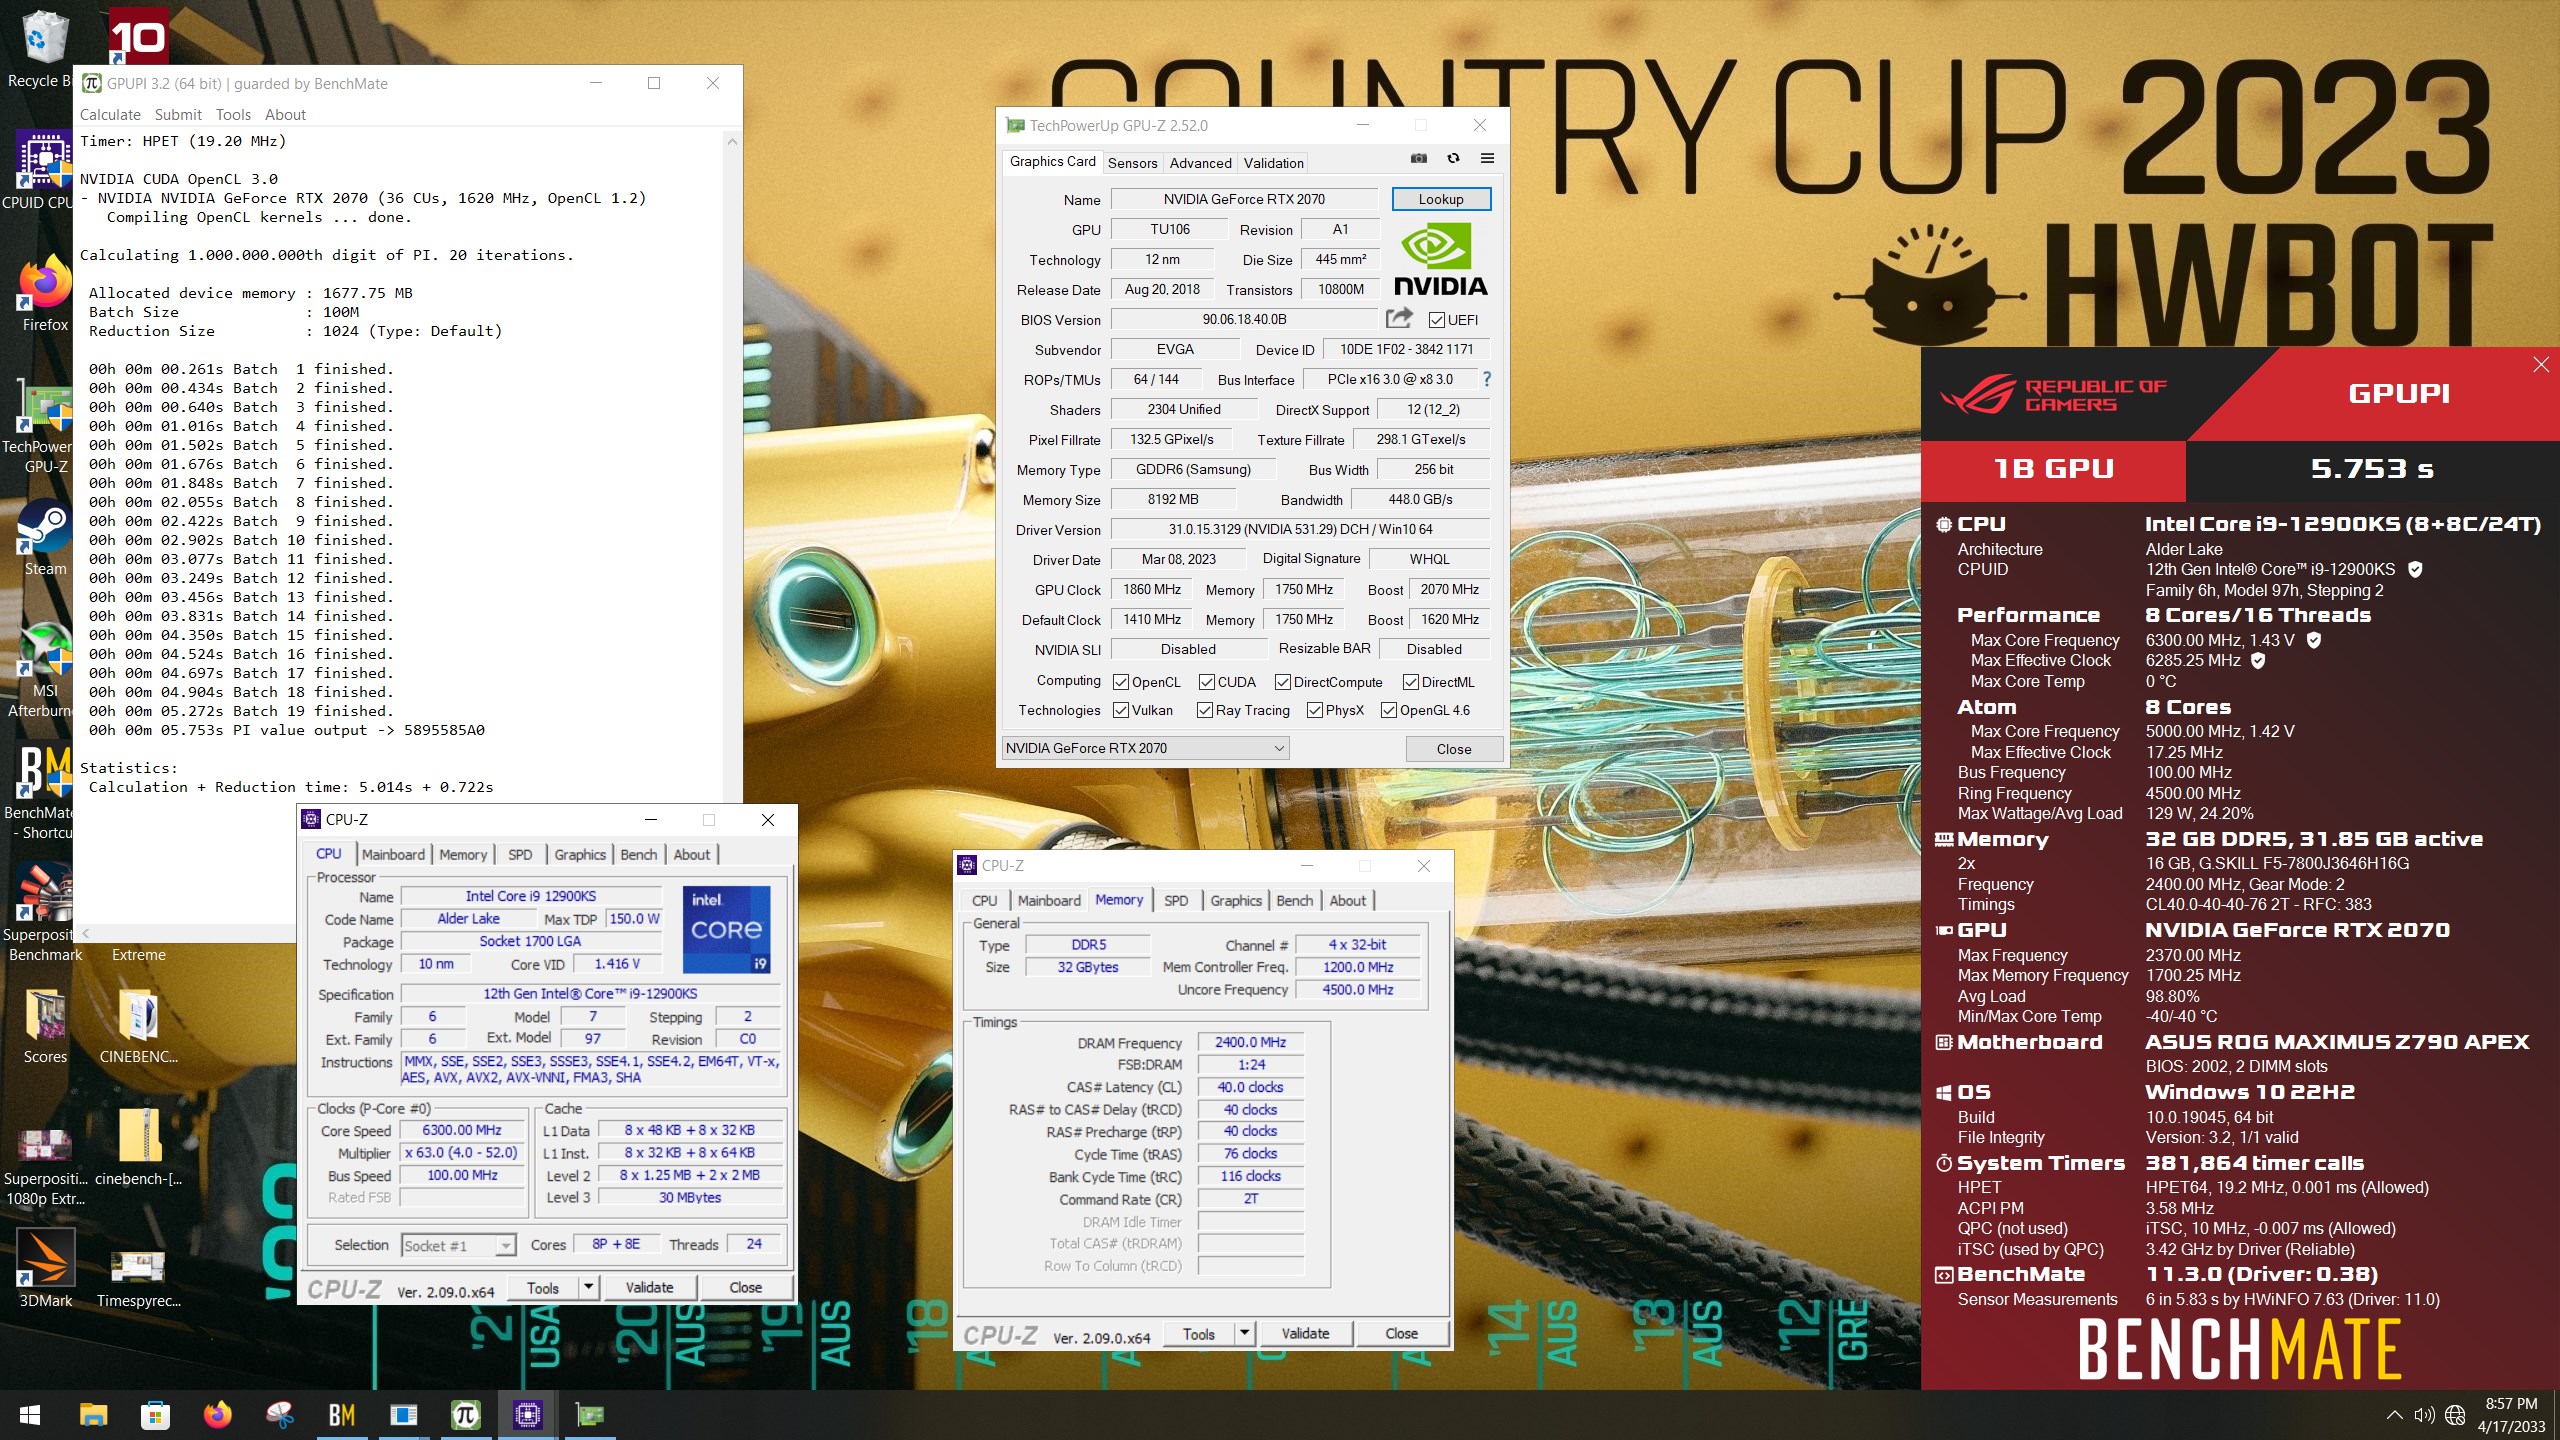Open Mainboard tab in CPU-Z CPU window
This screenshot has height=1440, width=2560.
point(393,855)
